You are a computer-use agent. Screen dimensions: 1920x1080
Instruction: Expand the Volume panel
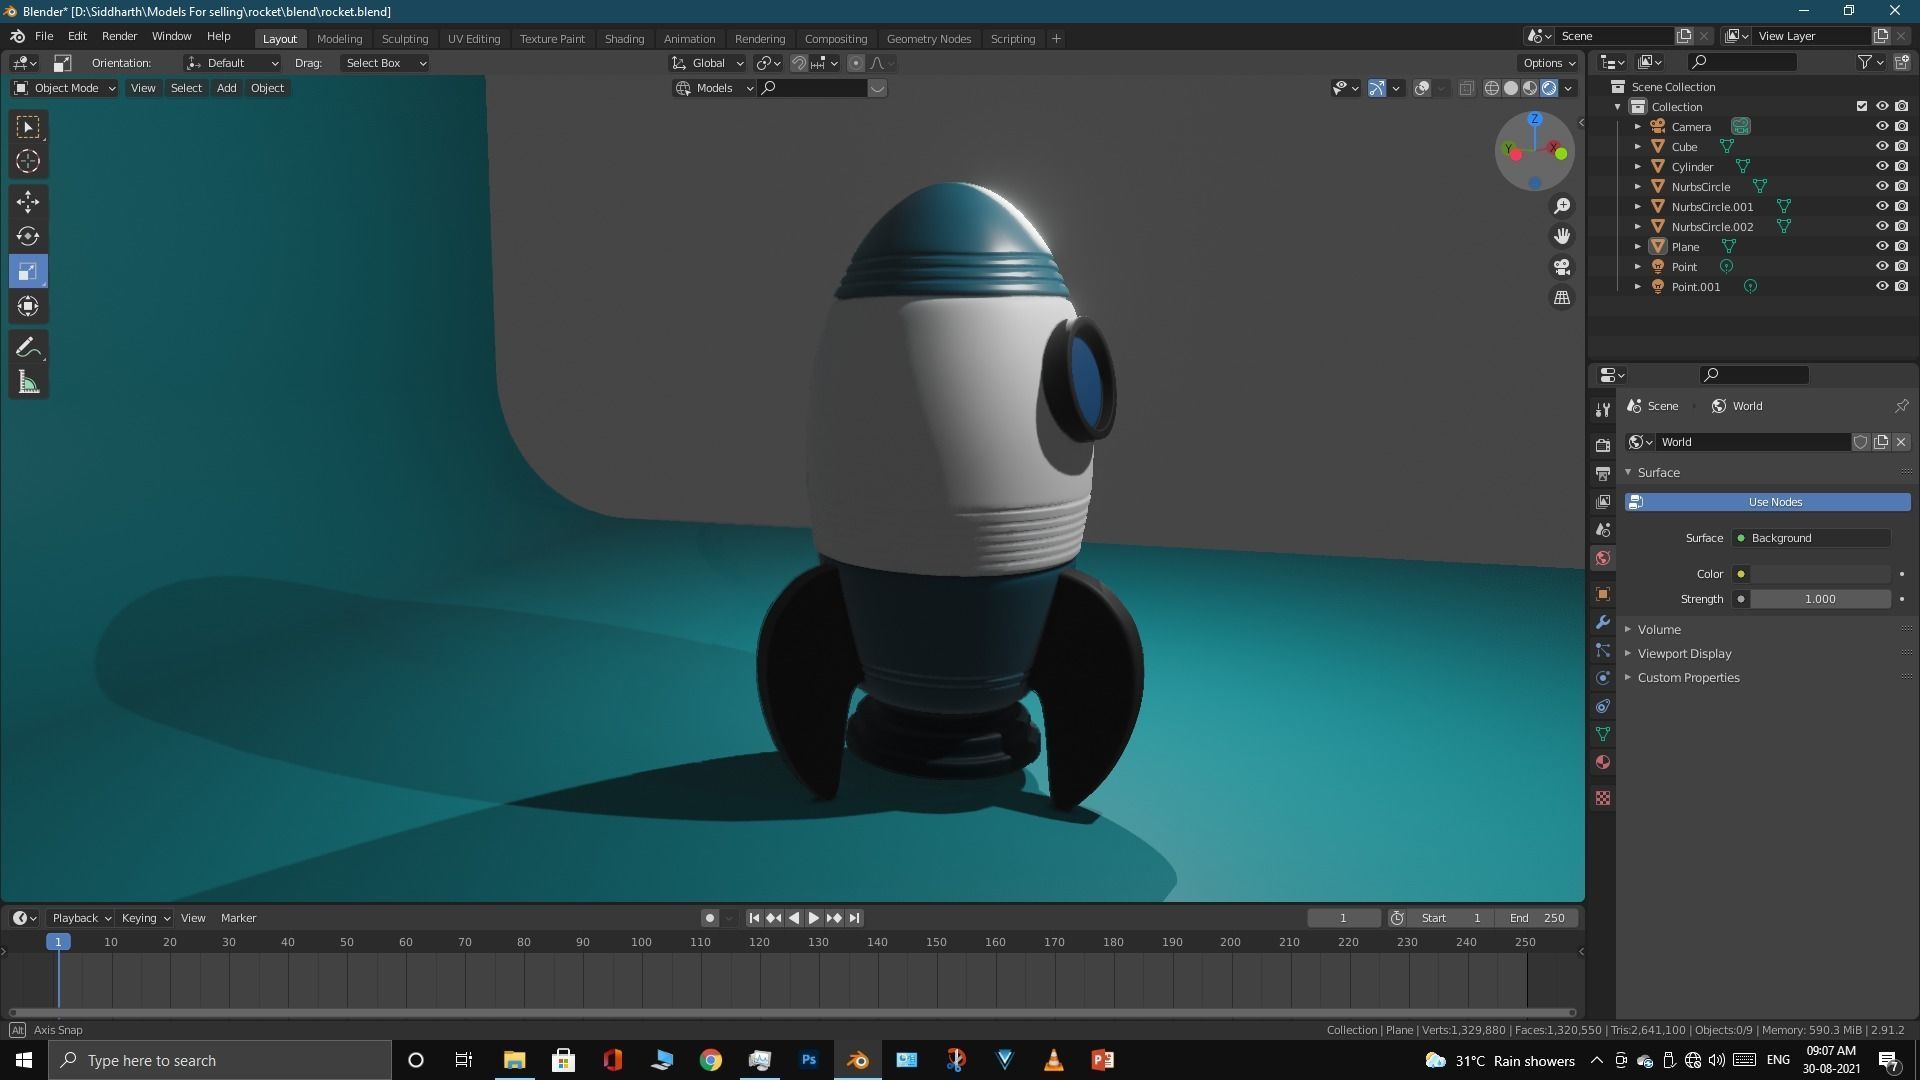click(1658, 629)
